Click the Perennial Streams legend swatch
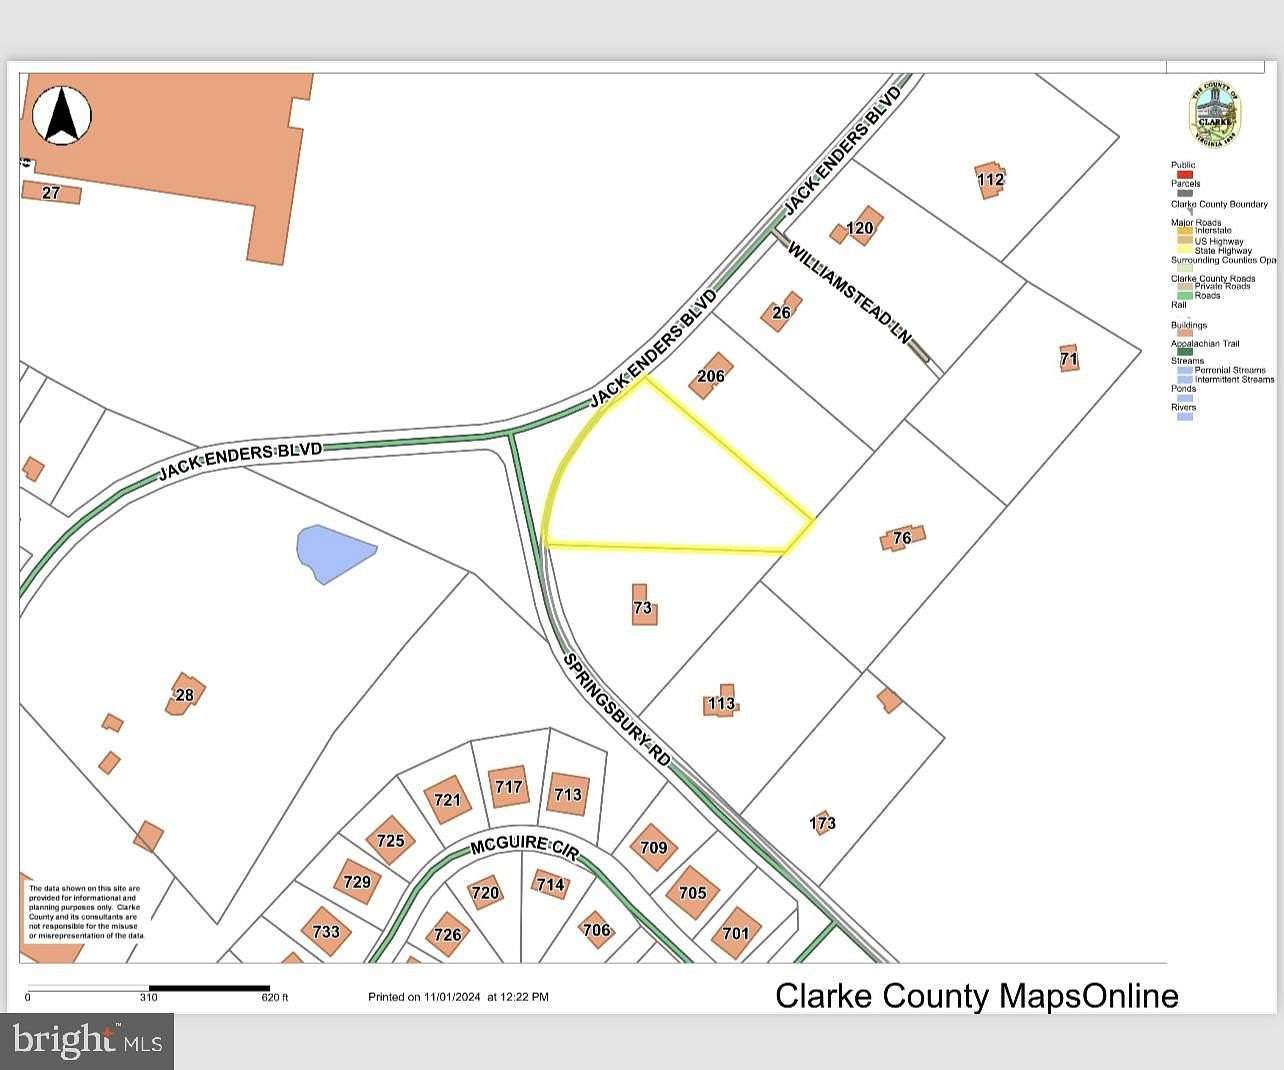Image resolution: width=1284 pixels, height=1070 pixels. (1185, 370)
